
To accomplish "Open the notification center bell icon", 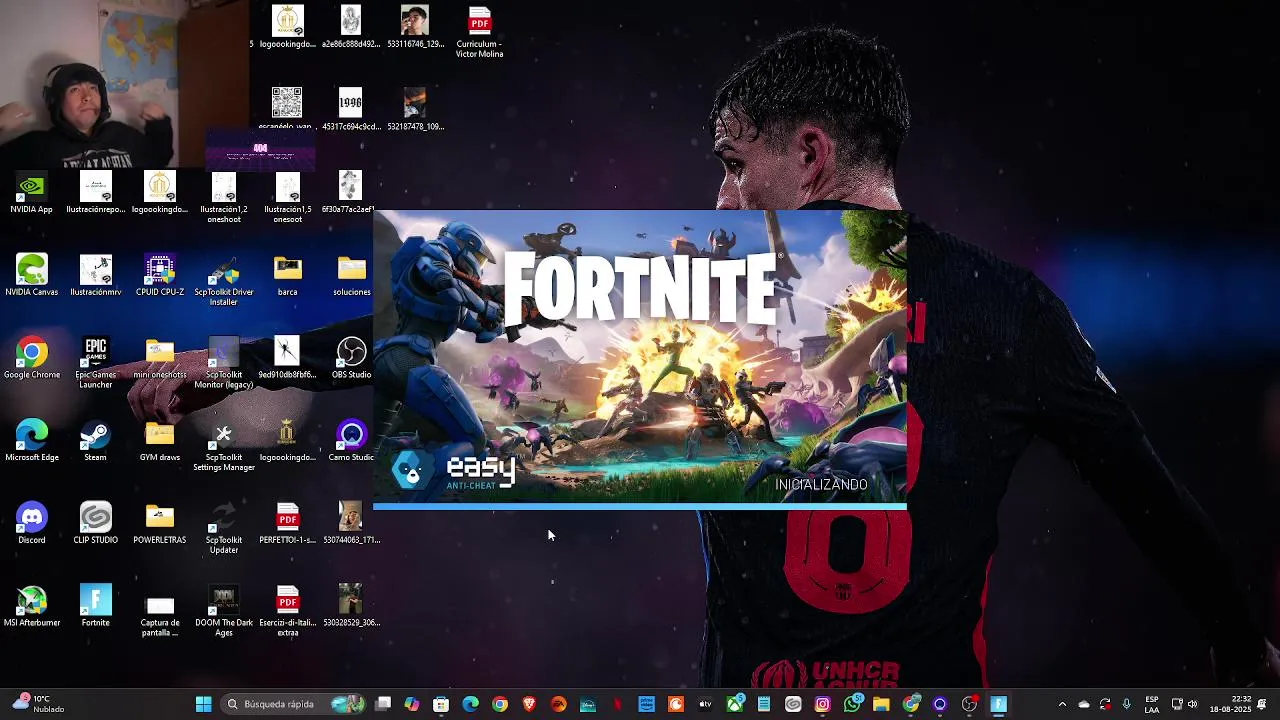I will (x=1262, y=704).
